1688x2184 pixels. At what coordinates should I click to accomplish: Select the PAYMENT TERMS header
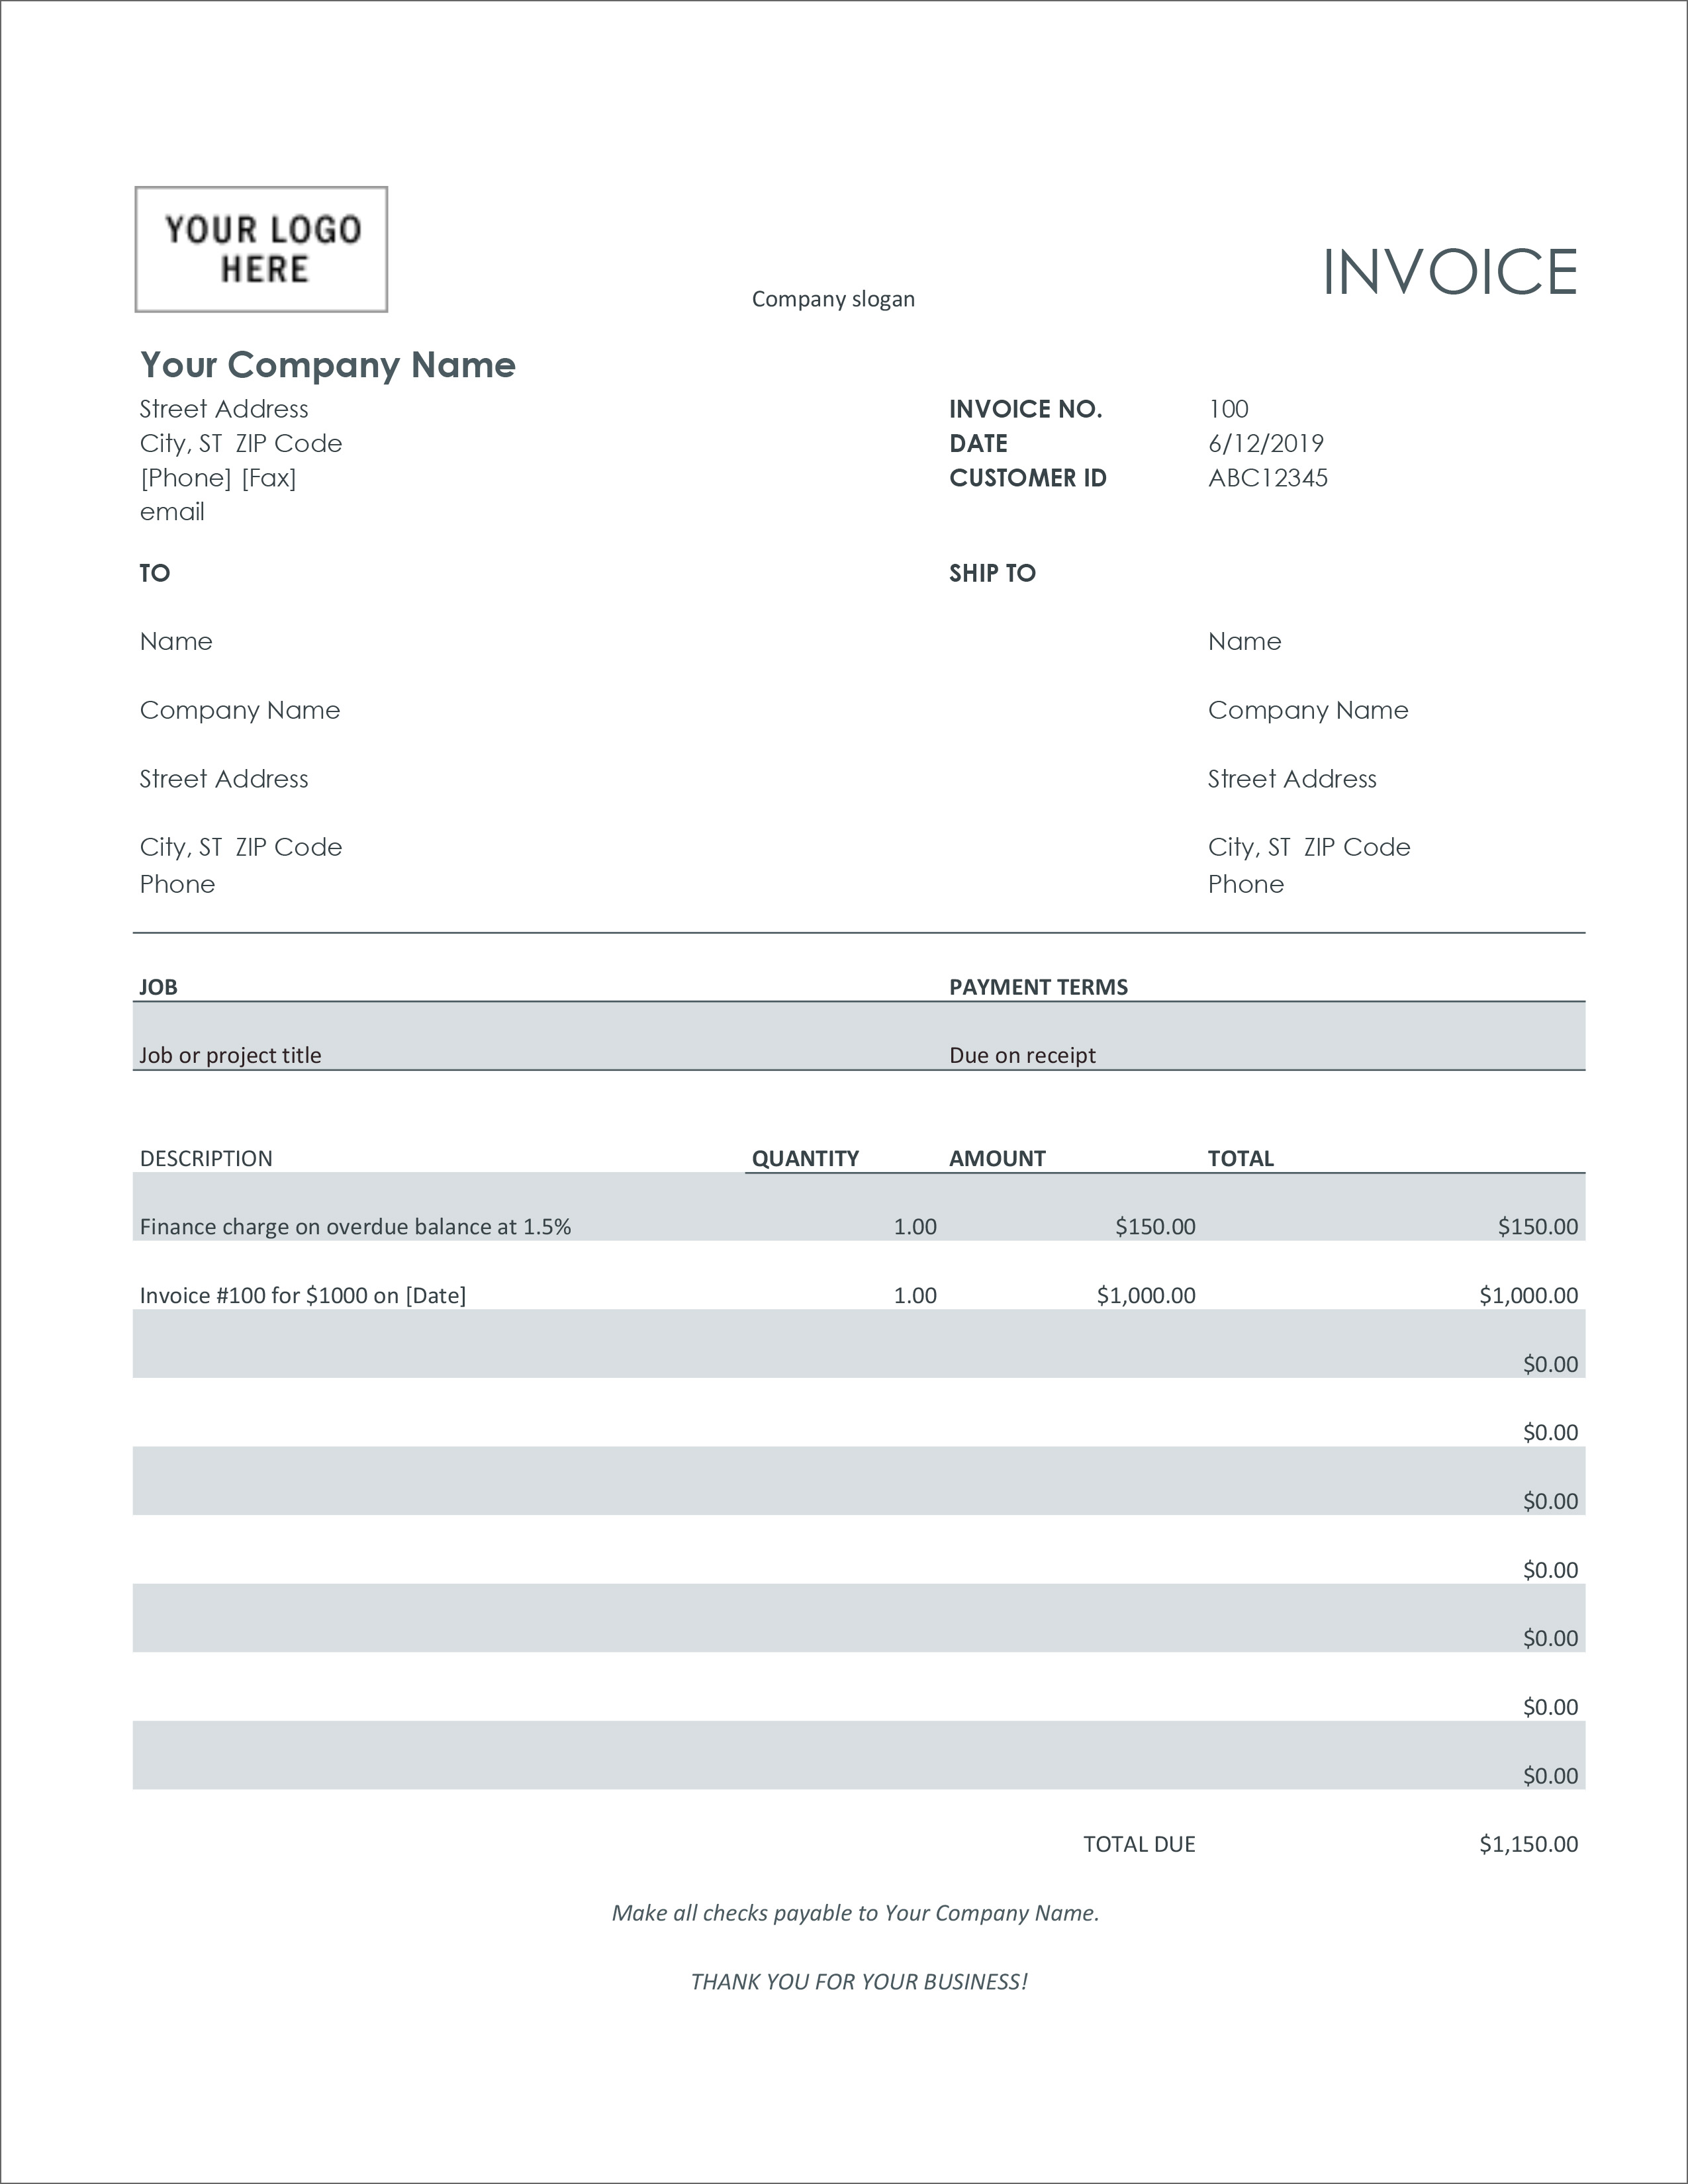click(x=1038, y=987)
